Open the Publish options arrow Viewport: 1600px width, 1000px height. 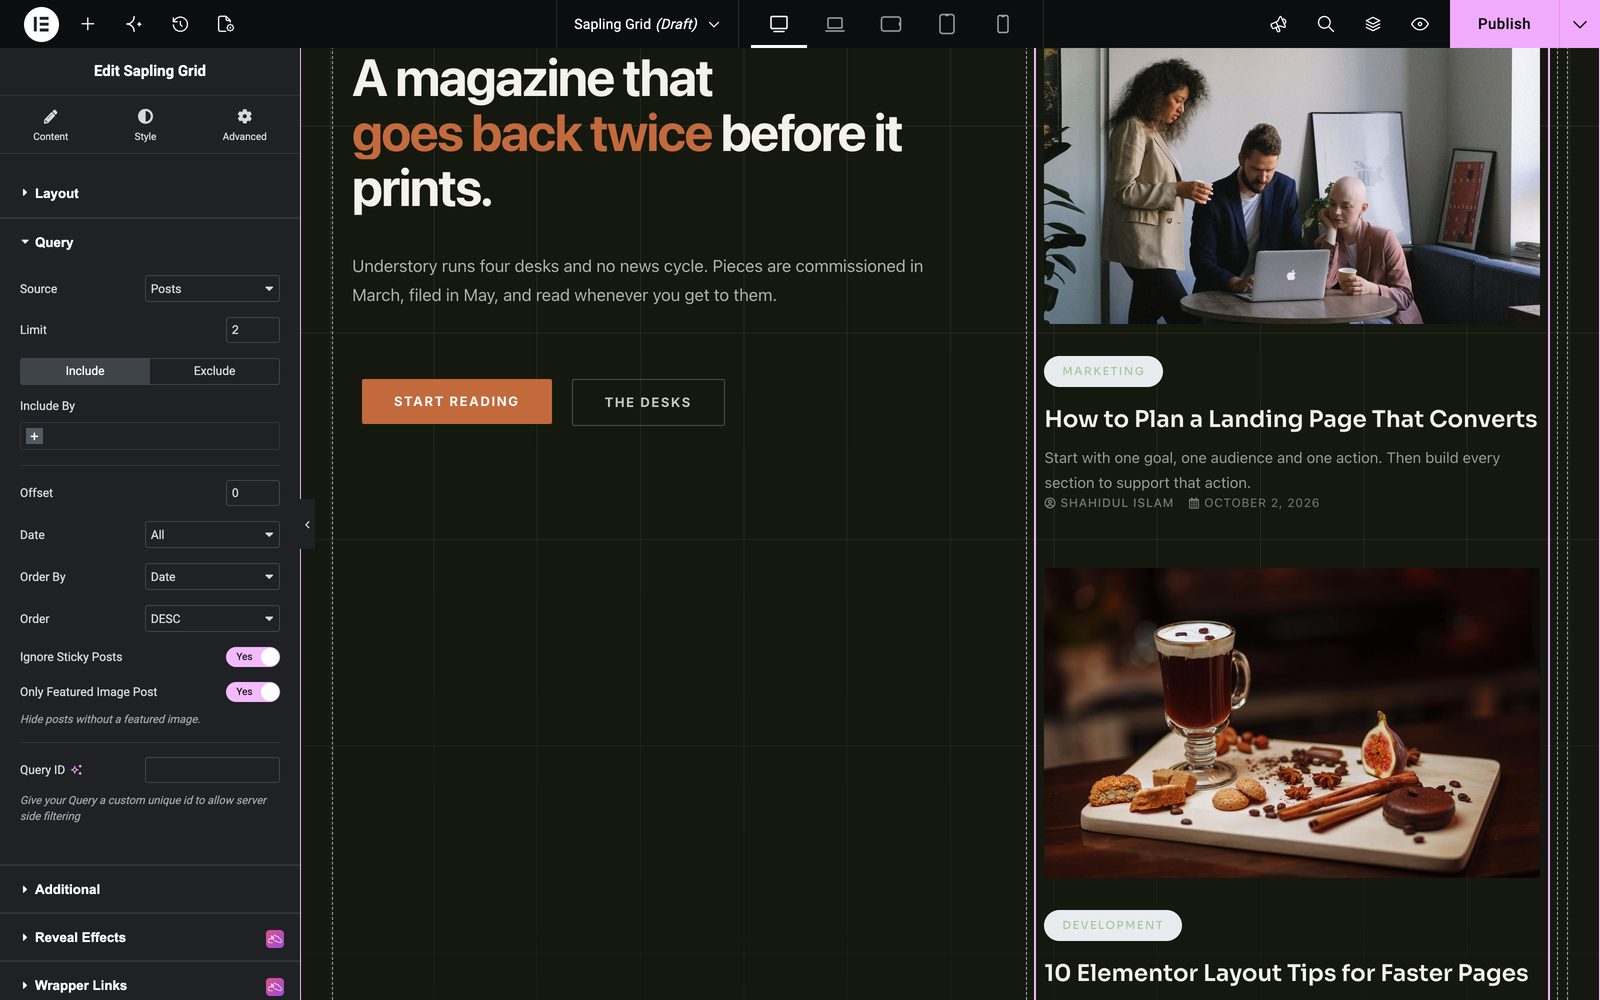1579,24
